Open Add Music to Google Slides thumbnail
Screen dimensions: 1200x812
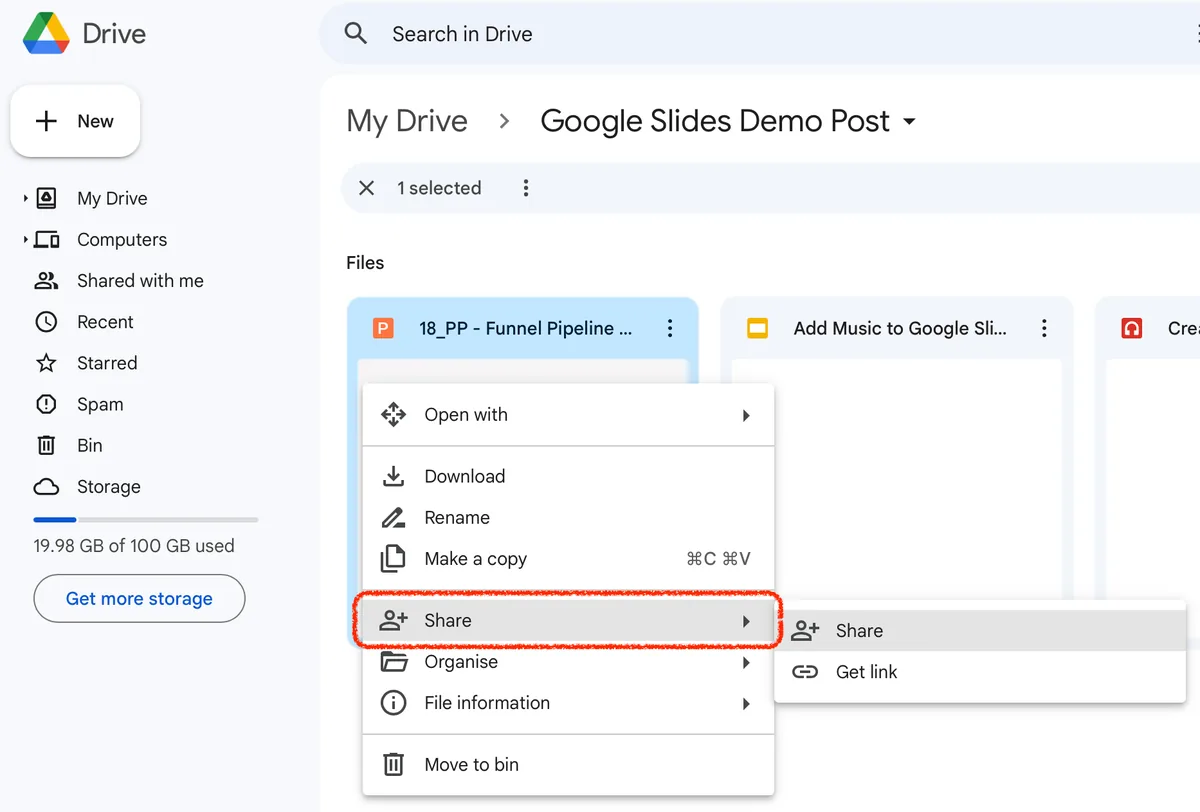pos(896,478)
